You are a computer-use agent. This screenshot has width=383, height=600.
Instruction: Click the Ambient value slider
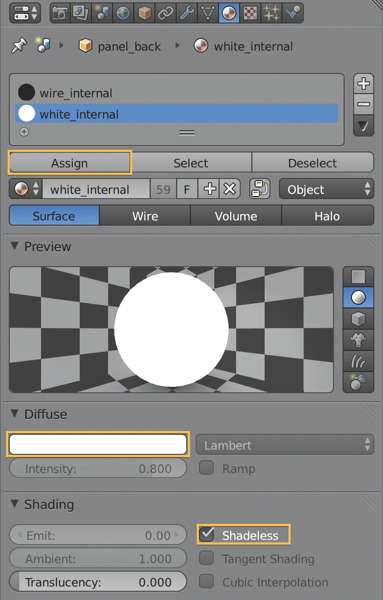pyautogui.click(x=98, y=559)
